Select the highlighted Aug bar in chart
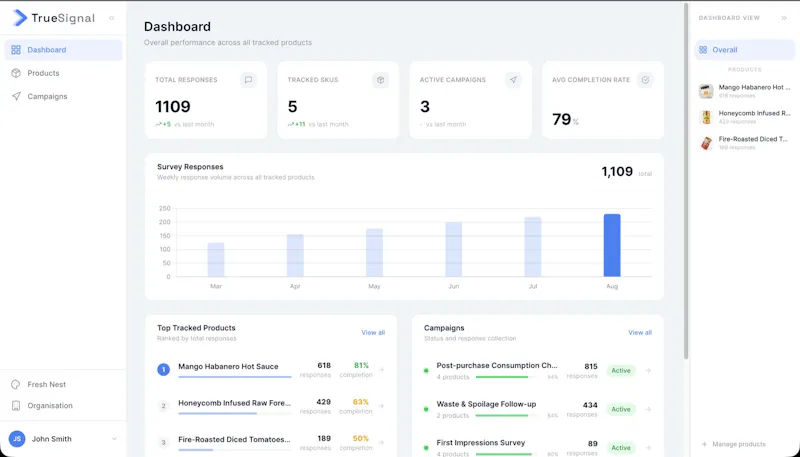 (x=612, y=245)
